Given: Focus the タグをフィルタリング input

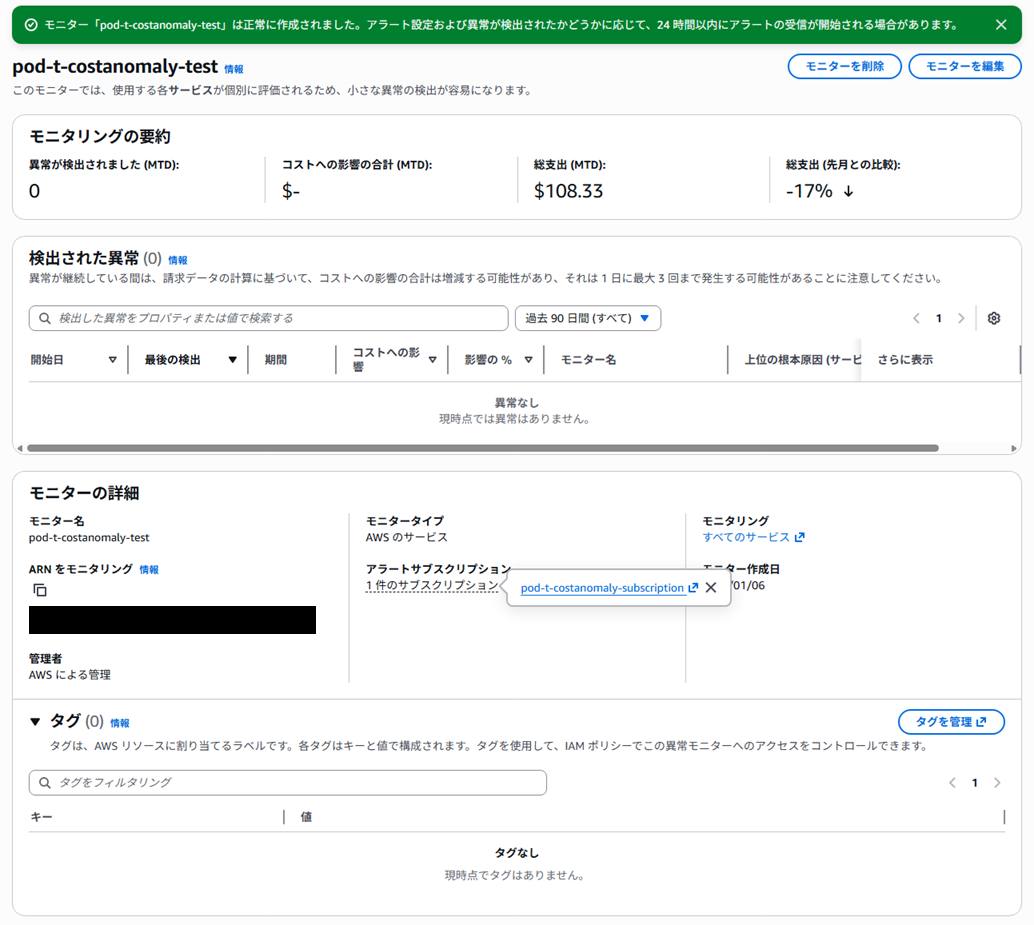Looking at the screenshot, I should 288,783.
